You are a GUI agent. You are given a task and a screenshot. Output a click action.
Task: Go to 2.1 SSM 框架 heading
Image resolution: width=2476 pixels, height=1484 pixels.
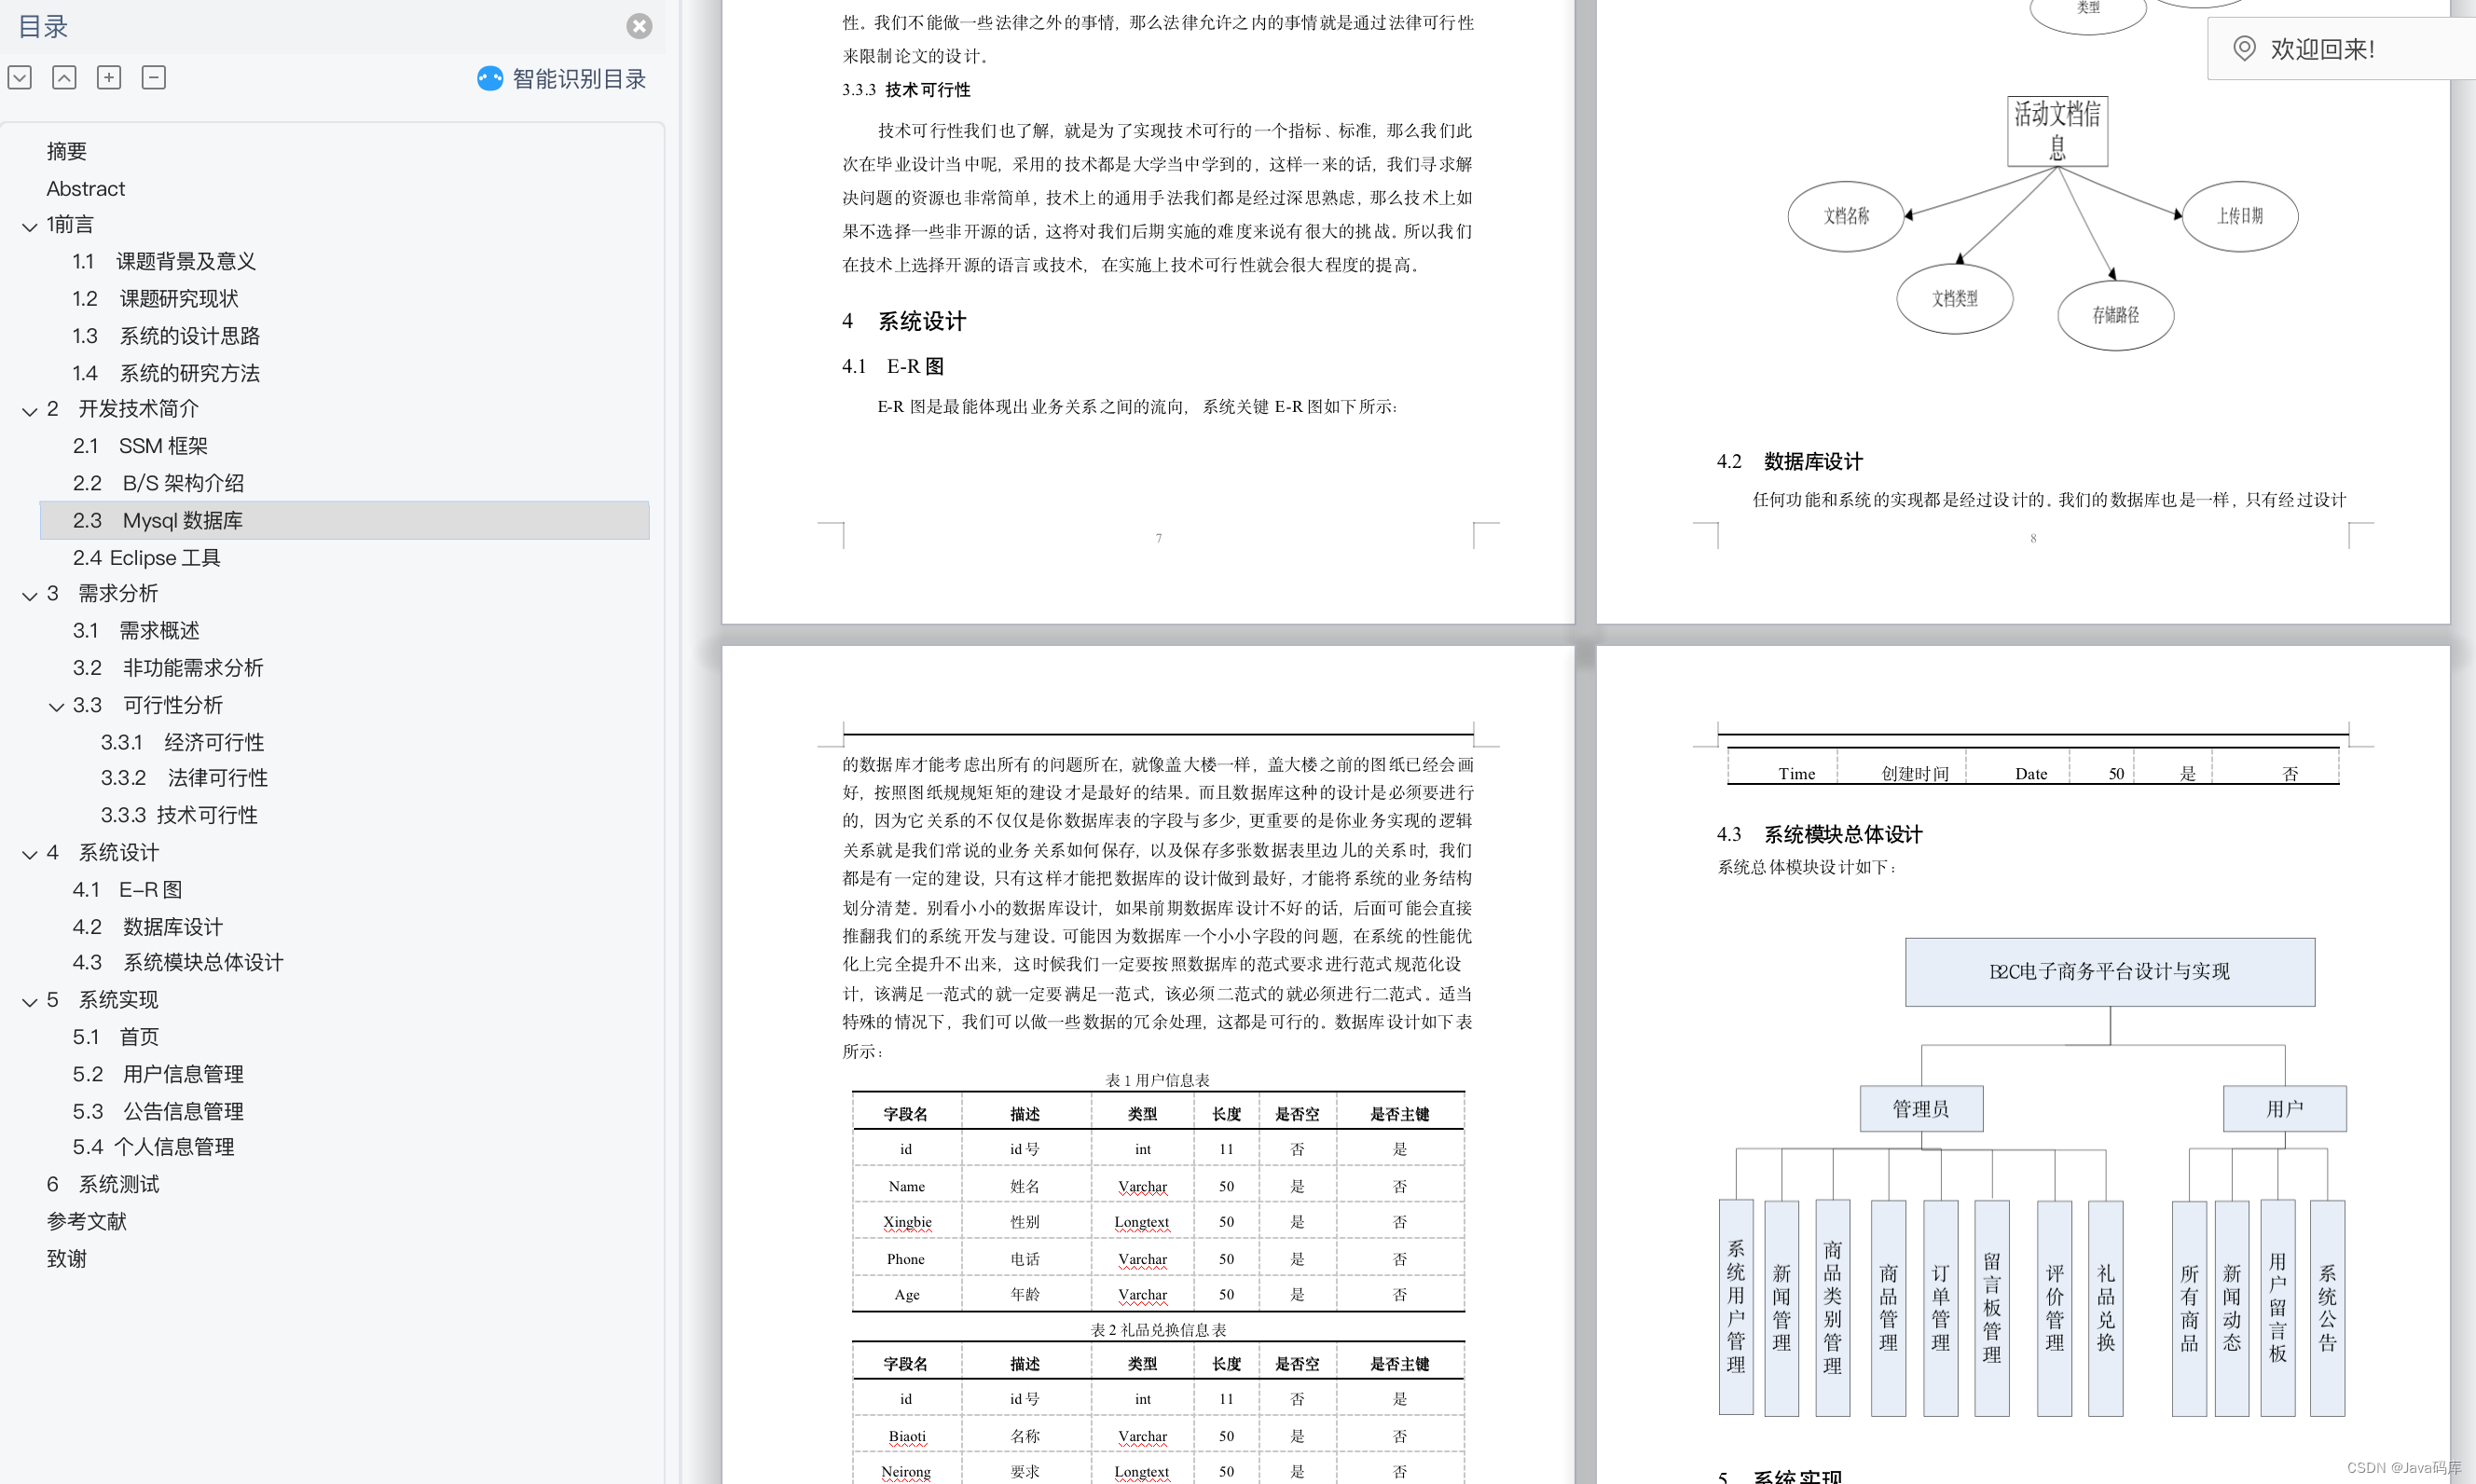click(x=140, y=446)
